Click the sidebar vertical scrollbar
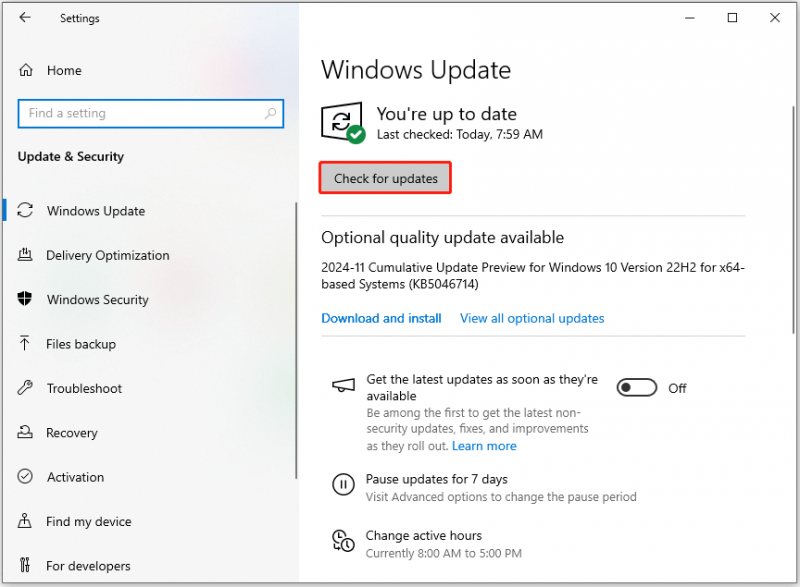The height and width of the screenshot is (587, 800). pyautogui.click(x=296, y=340)
